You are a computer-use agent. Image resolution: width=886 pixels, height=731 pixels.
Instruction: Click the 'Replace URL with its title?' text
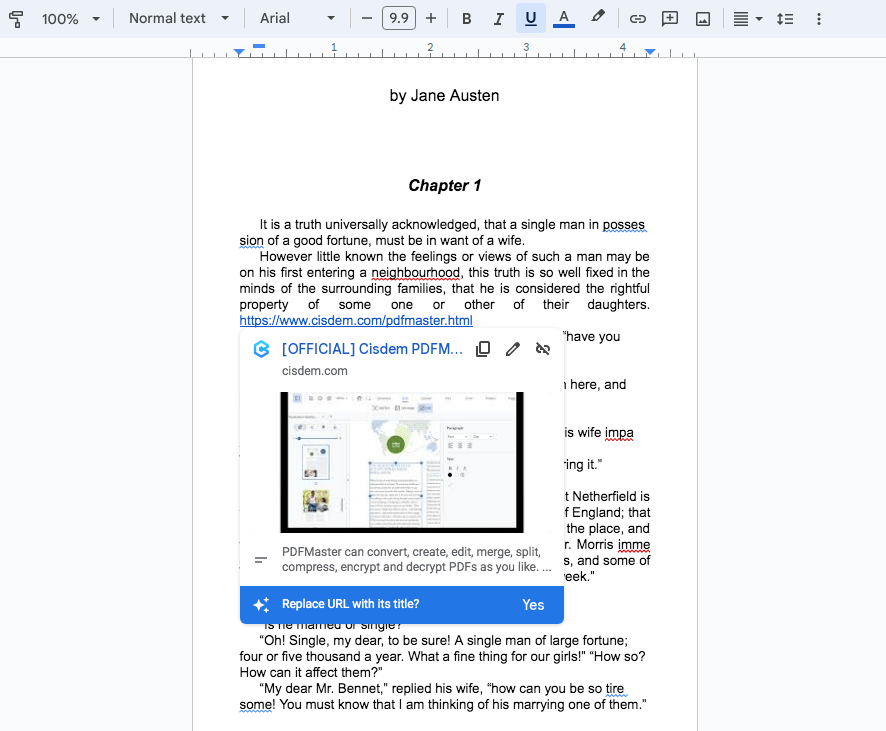pos(350,604)
